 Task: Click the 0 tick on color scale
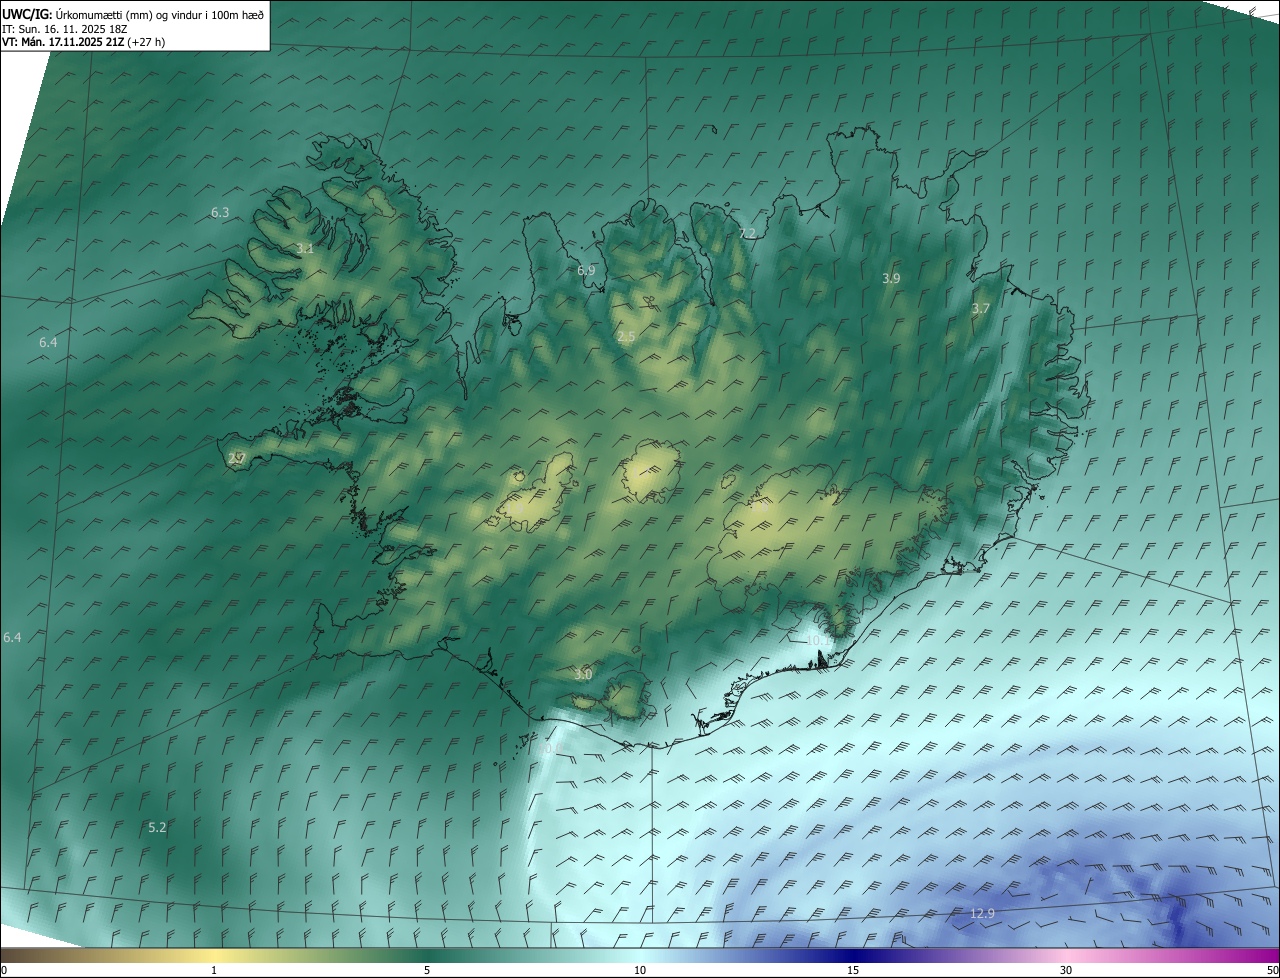coord(4,970)
